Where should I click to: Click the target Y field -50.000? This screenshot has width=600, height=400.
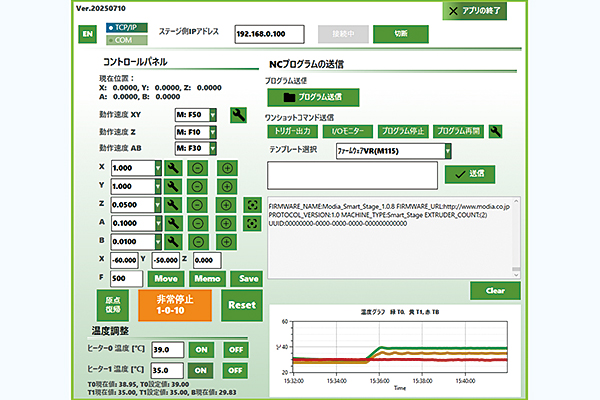coord(166,260)
